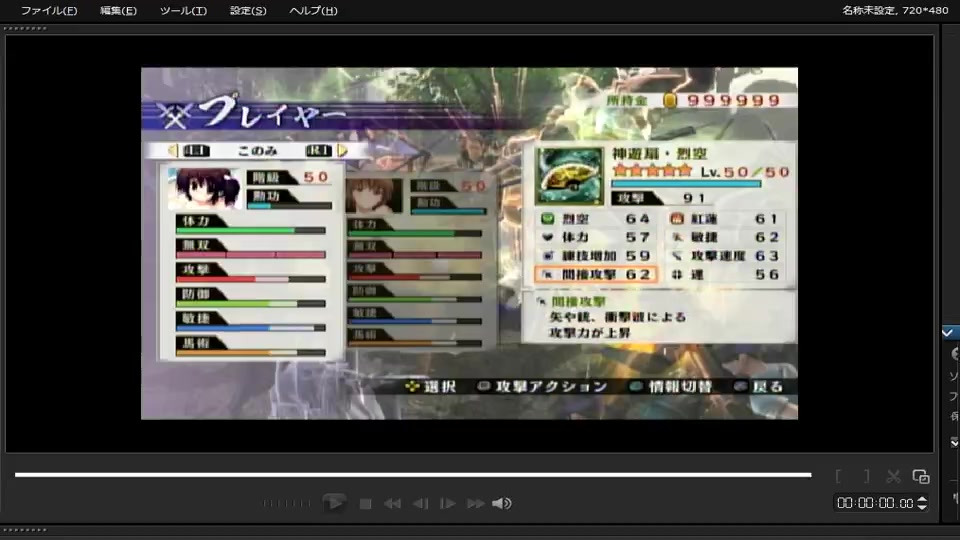Open the ツール(T) menu
This screenshot has width=960, height=540.
(183, 10)
